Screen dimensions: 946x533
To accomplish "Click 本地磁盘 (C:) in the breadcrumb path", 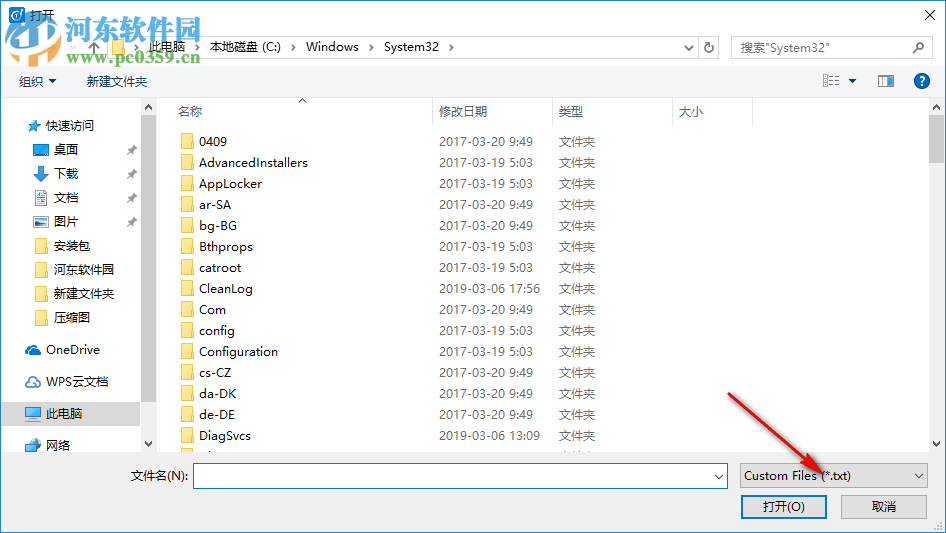I will (x=245, y=47).
